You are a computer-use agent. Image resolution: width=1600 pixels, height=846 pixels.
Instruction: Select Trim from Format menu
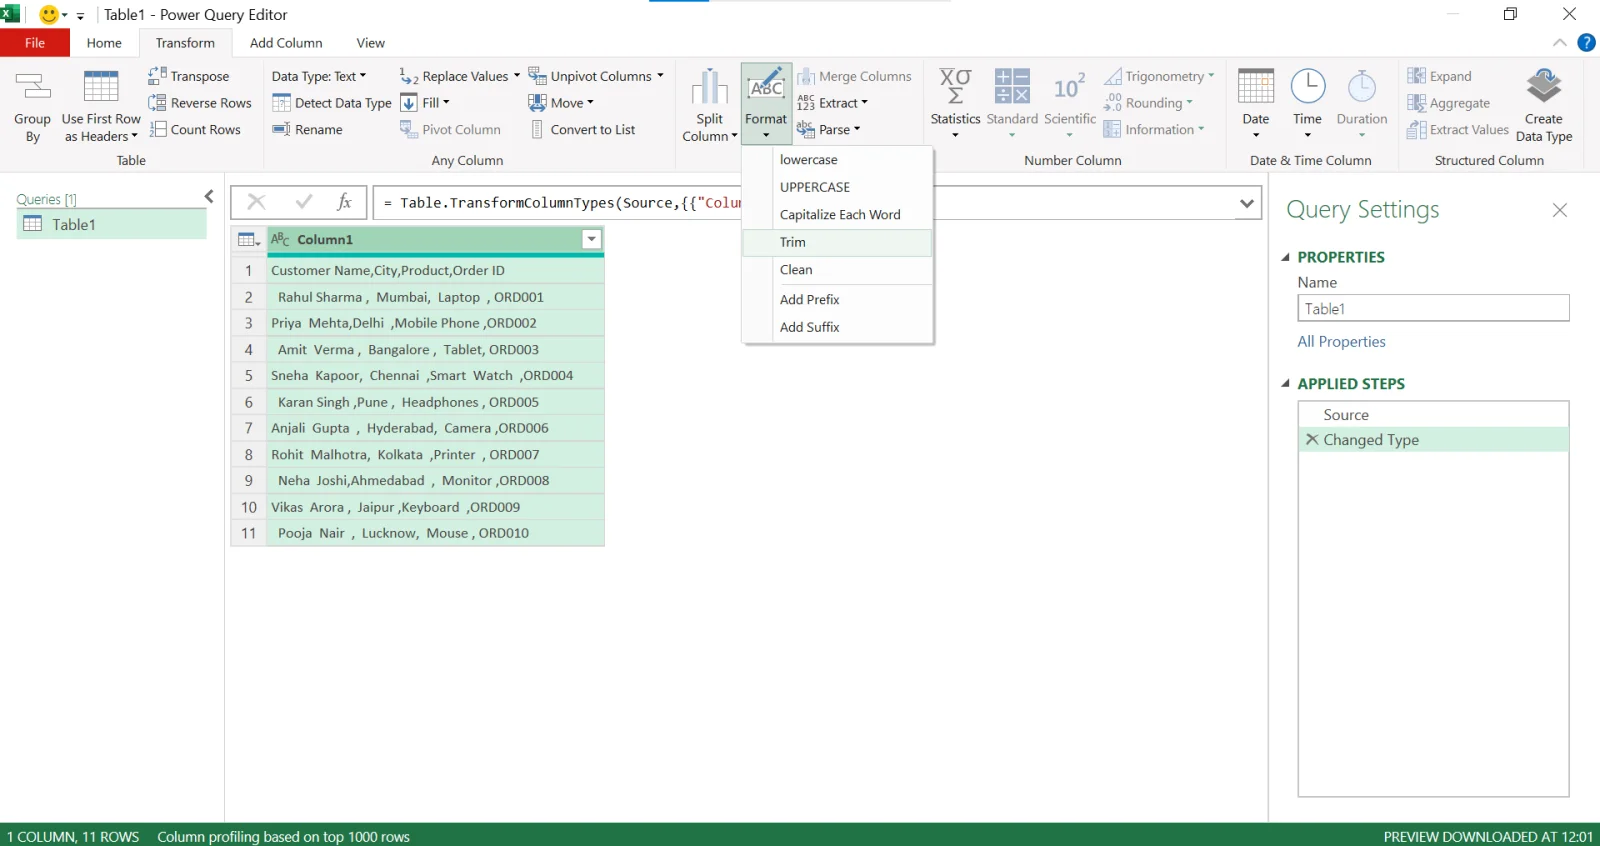(x=838, y=242)
